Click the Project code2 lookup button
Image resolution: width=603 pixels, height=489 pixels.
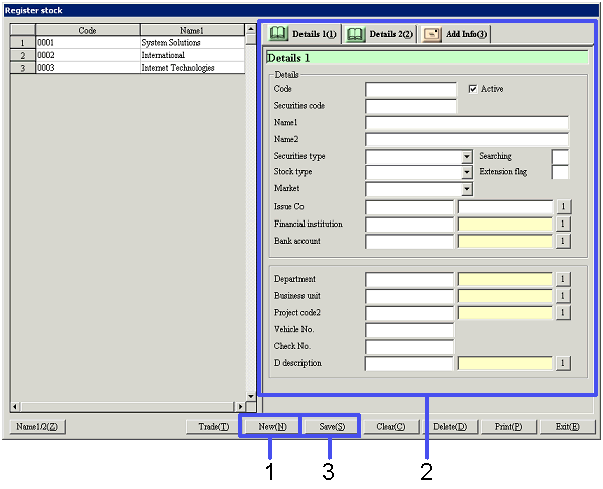coord(563,313)
